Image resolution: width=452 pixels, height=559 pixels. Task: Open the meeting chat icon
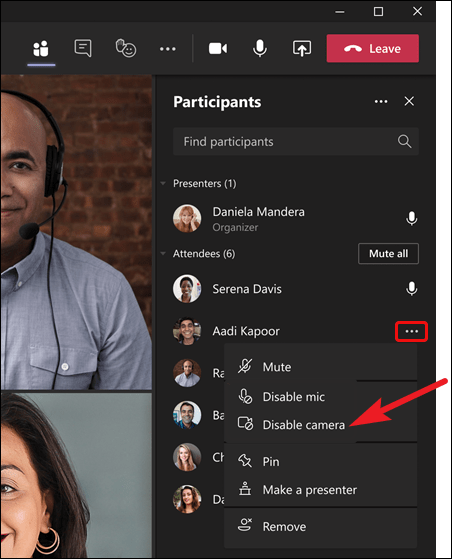[83, 48]
